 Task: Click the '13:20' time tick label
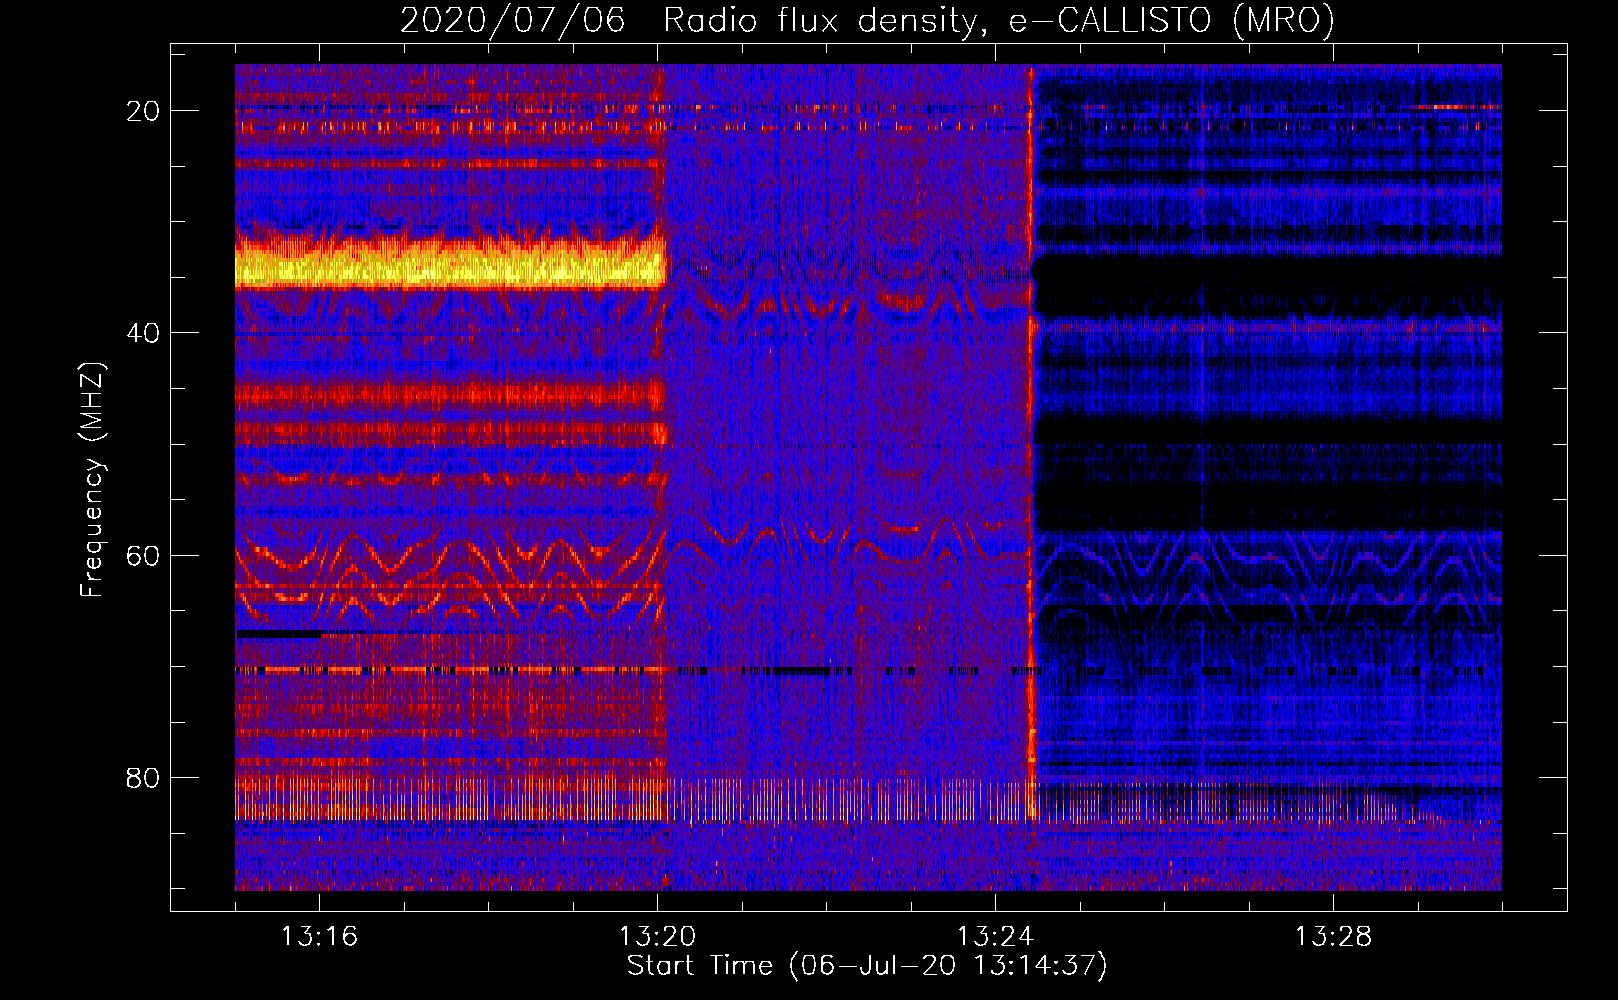pos(657,937)
